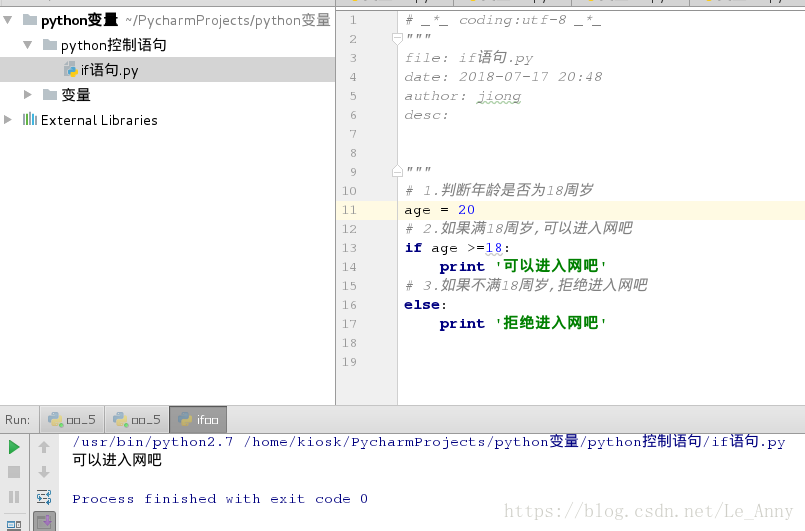Screen dimensions: 805x531
Task: Rerun the script with green play button
Action: (x=14, y=447)
